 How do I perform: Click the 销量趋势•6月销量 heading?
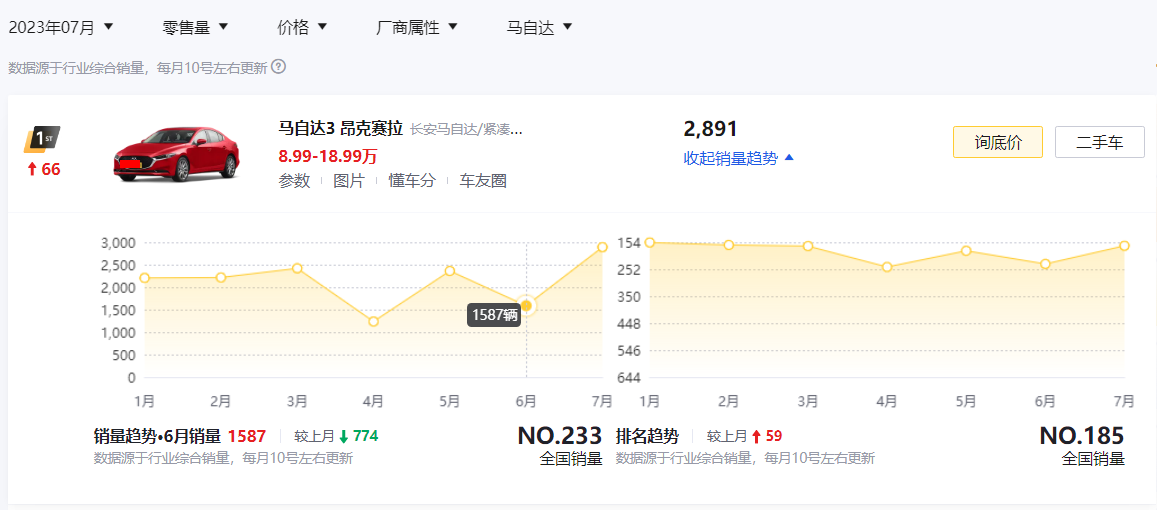click(157, 436)
